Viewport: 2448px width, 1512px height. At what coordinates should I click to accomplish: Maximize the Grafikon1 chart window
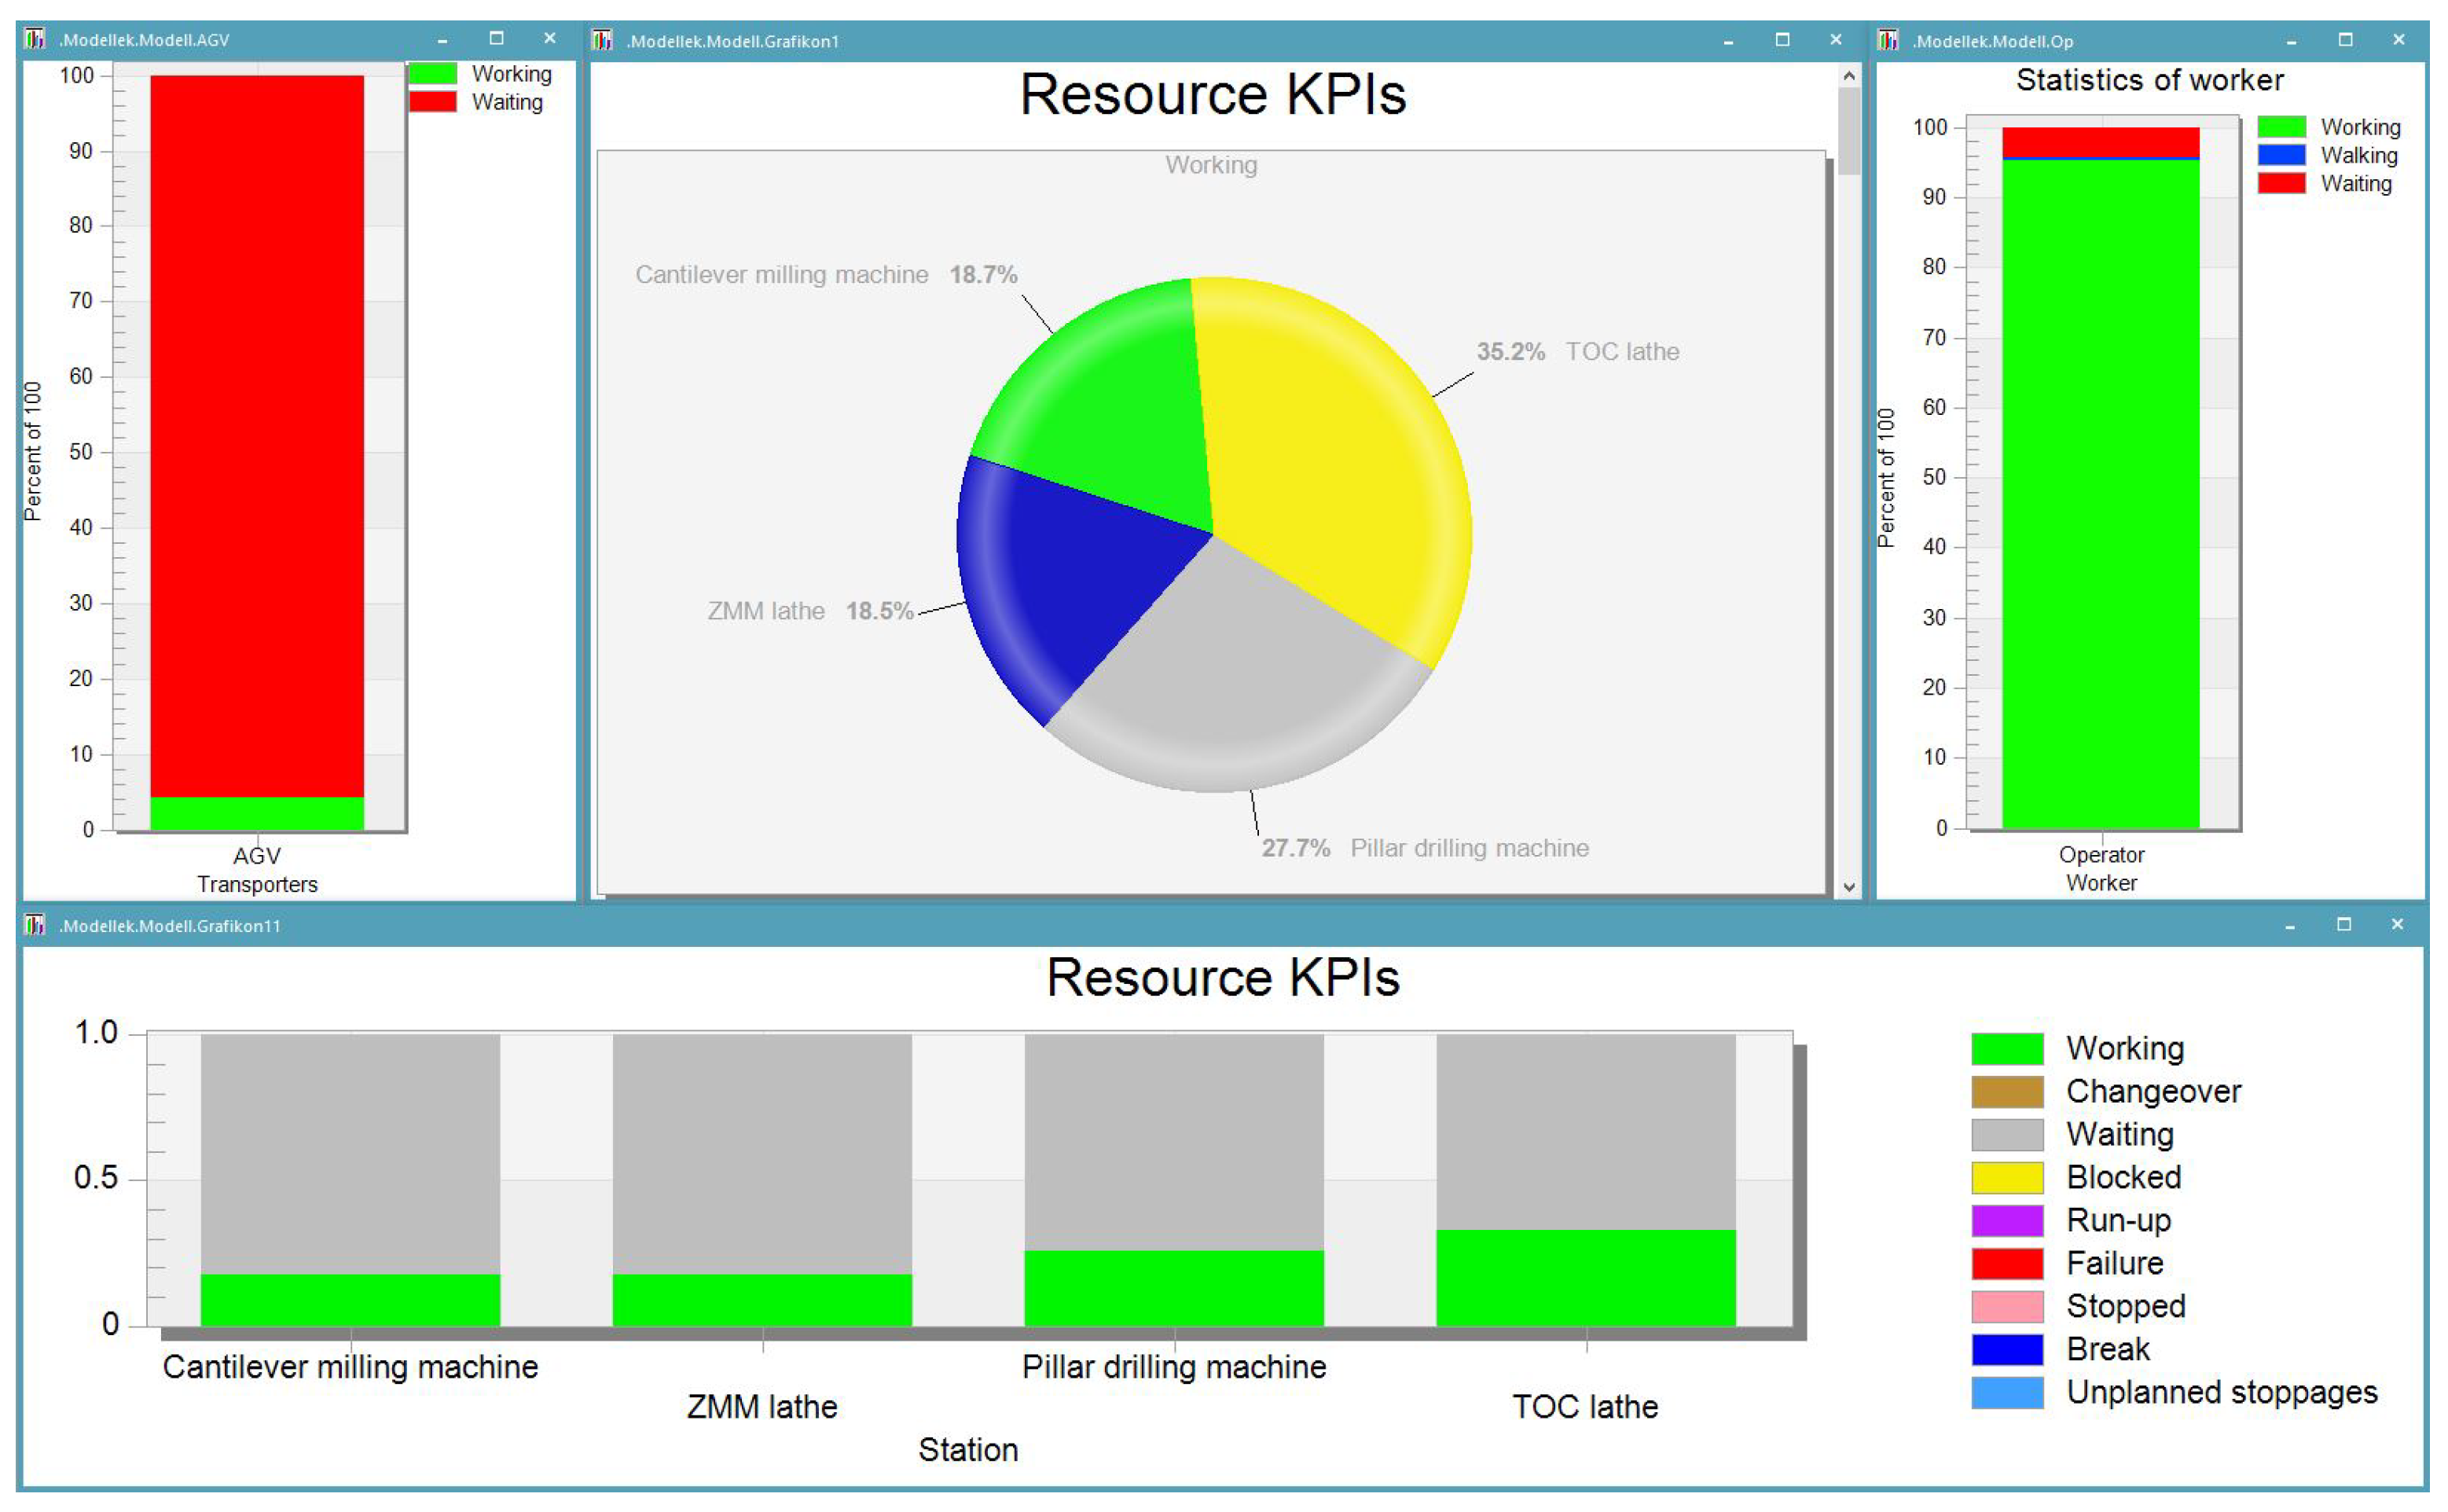pos(1782,40)
